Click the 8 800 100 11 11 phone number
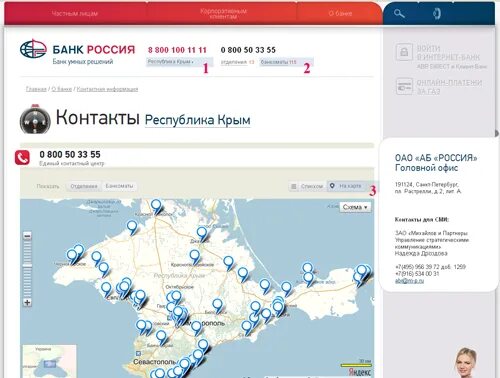The height and width of the screenshot is (378, 500). tap(177, 50)
